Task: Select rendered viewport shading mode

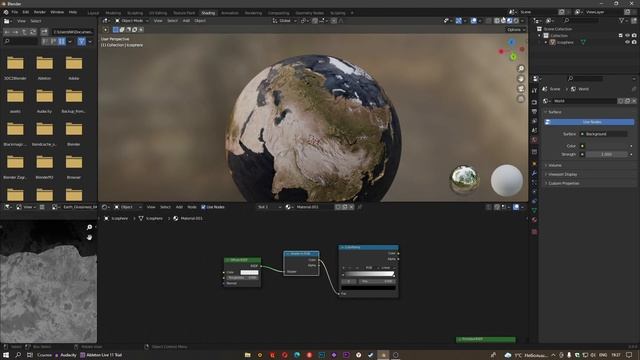Action: tap(516, 20)
